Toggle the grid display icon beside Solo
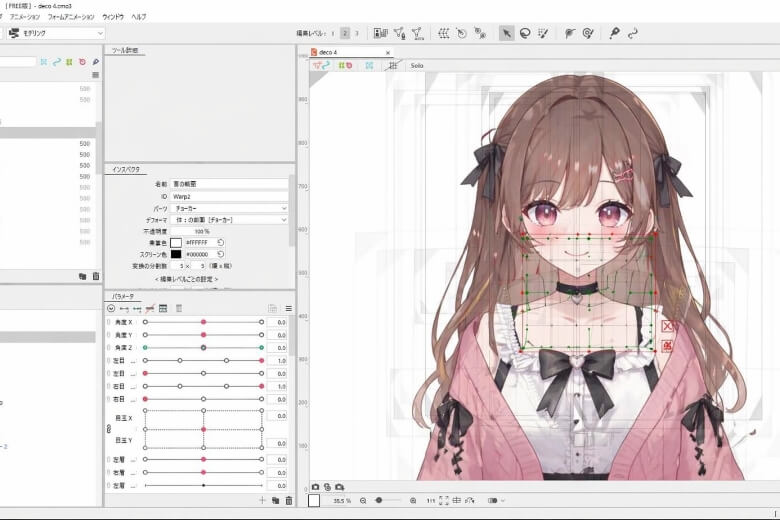Screen dimensions: 780x520 393,66
